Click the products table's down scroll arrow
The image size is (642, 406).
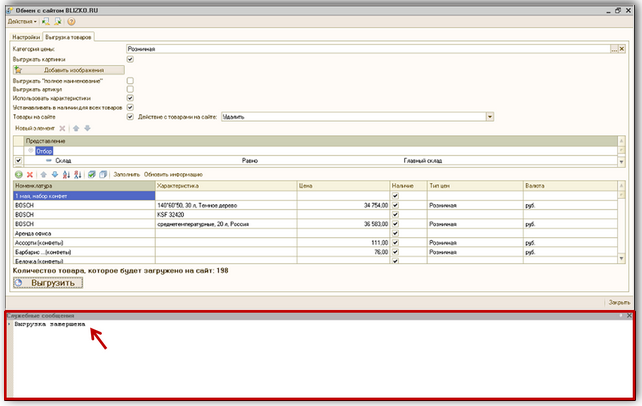coord(622,259)
